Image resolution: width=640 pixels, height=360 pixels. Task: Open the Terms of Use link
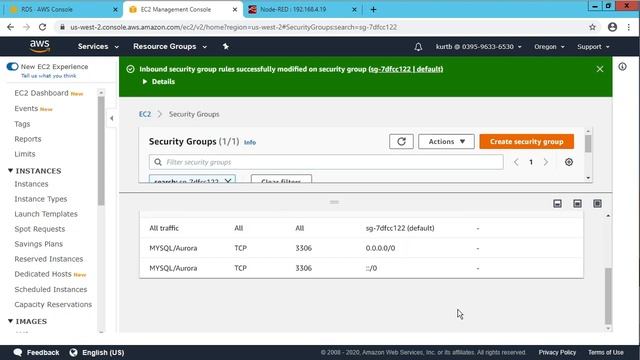pyautogui.click(x=606, y=352)
